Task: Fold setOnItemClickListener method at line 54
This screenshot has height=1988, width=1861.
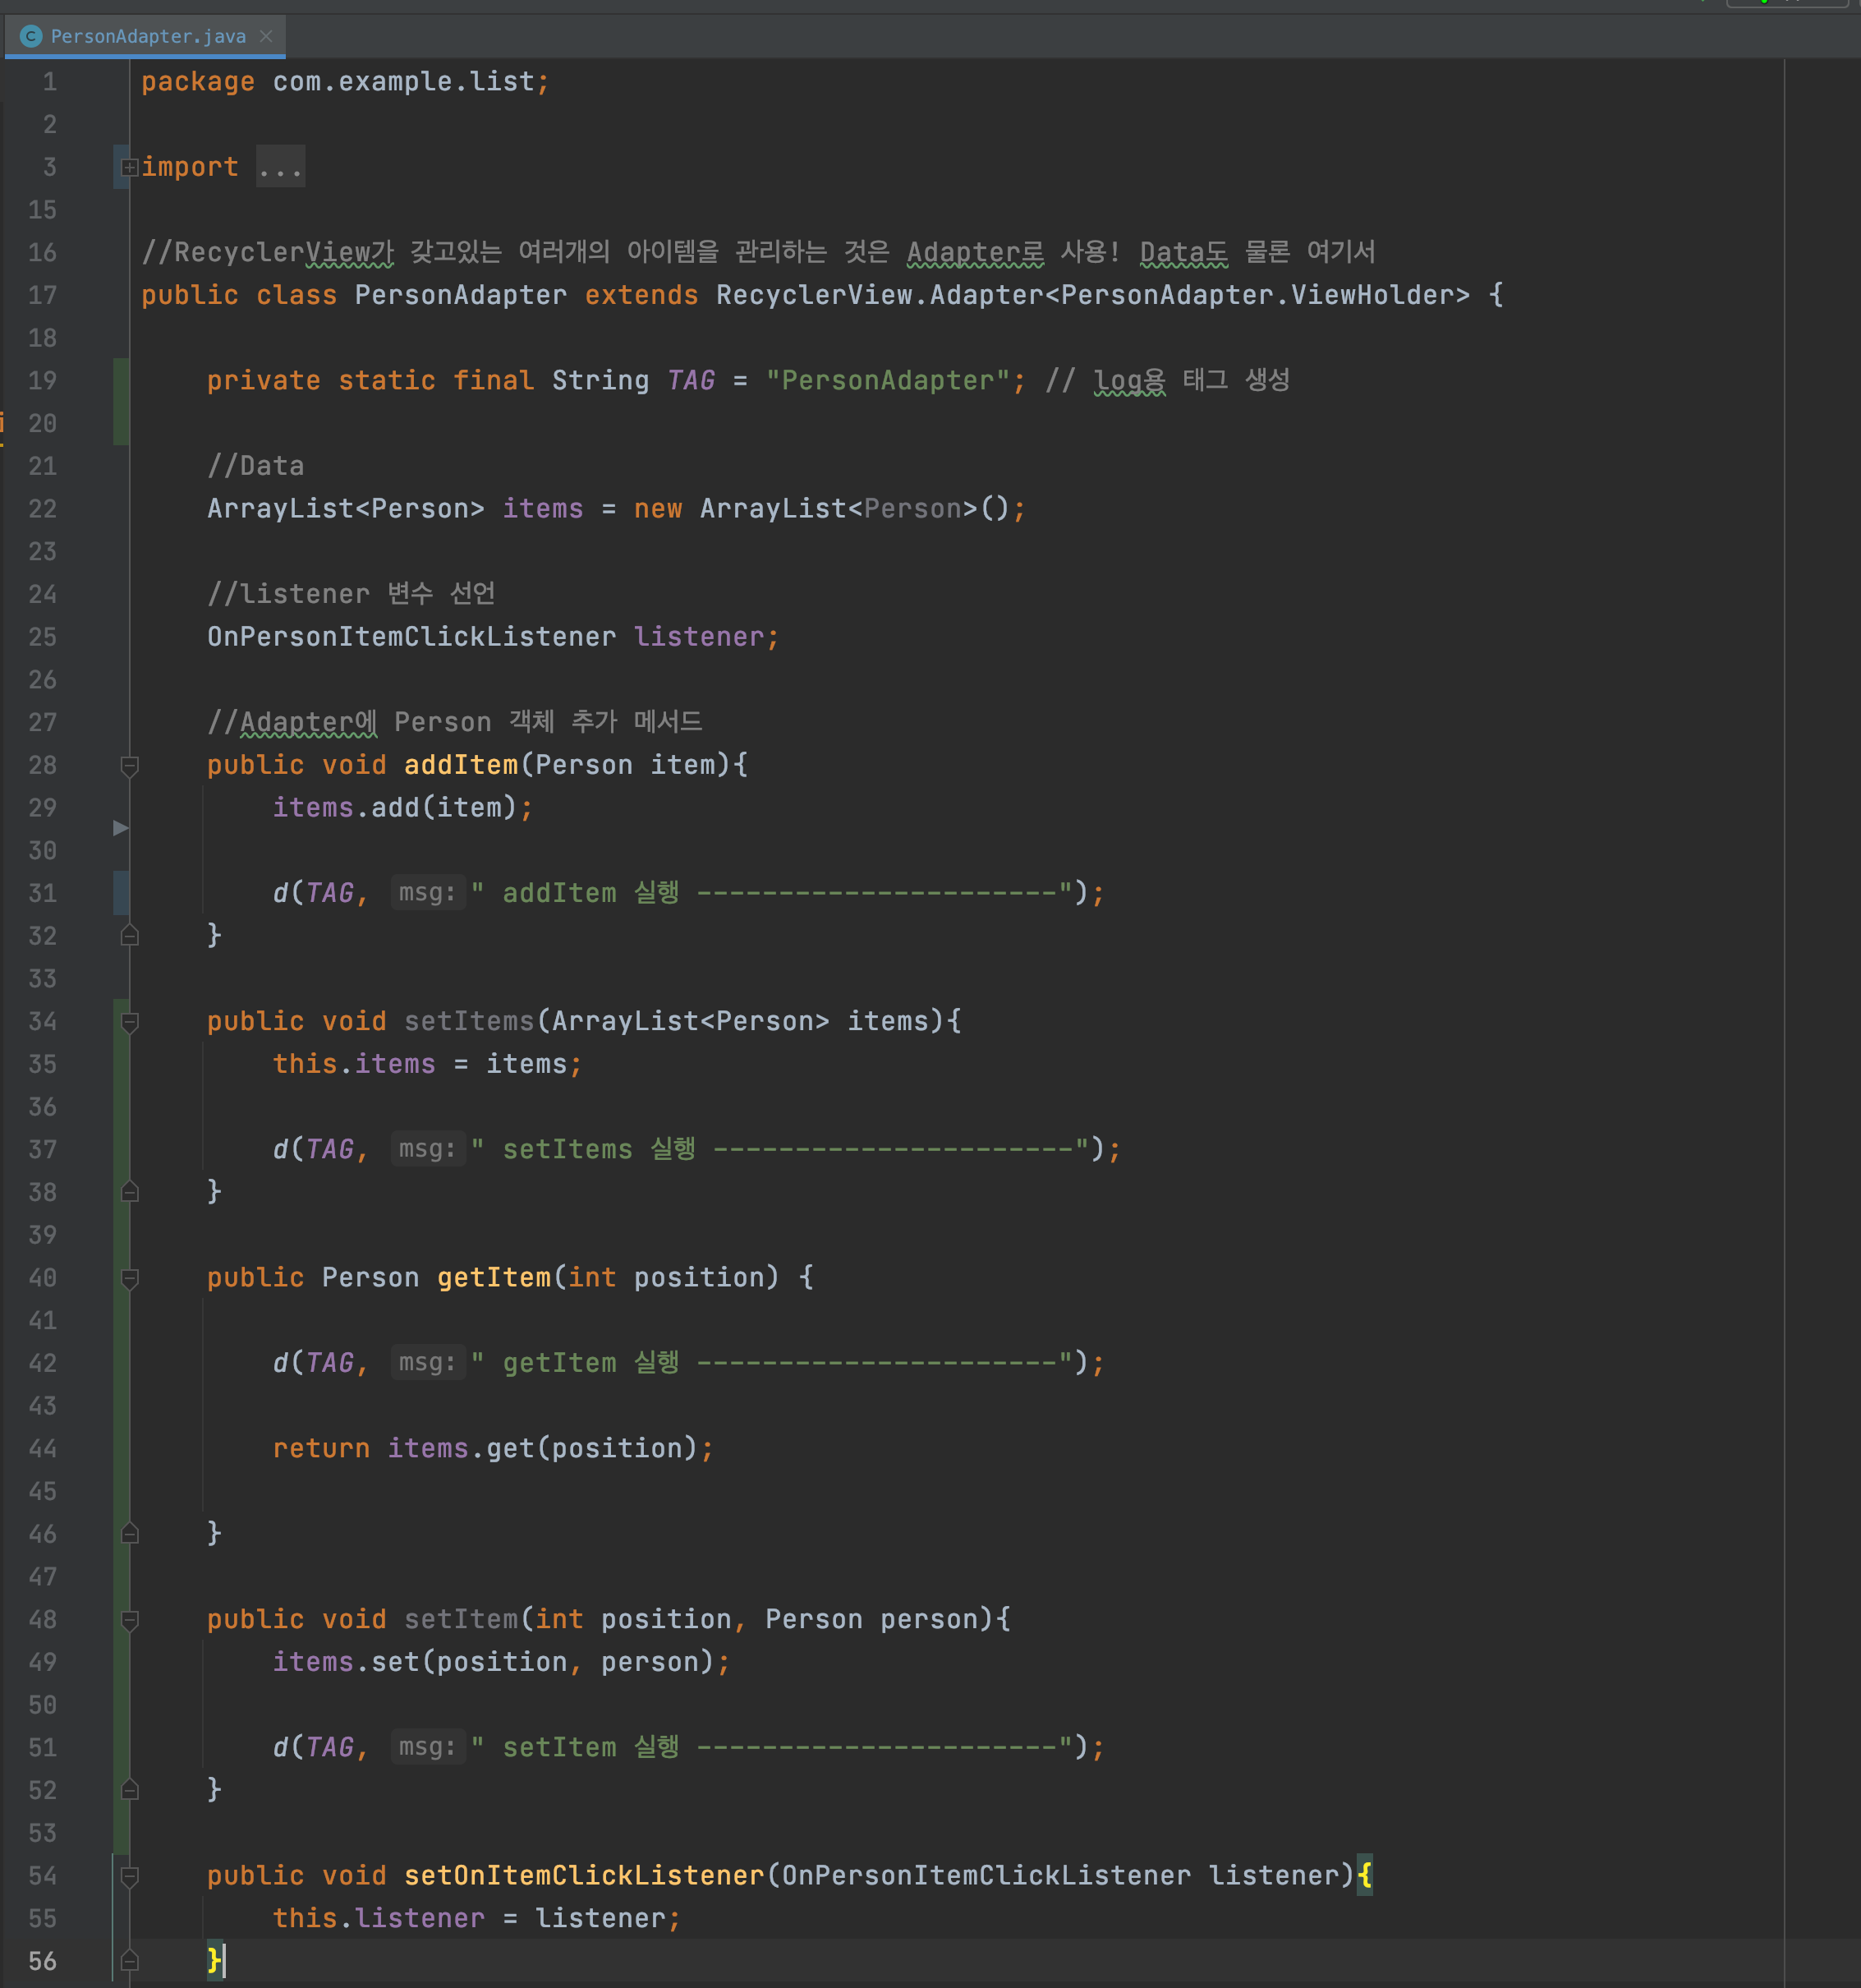Action: [x=129, y=1876]
